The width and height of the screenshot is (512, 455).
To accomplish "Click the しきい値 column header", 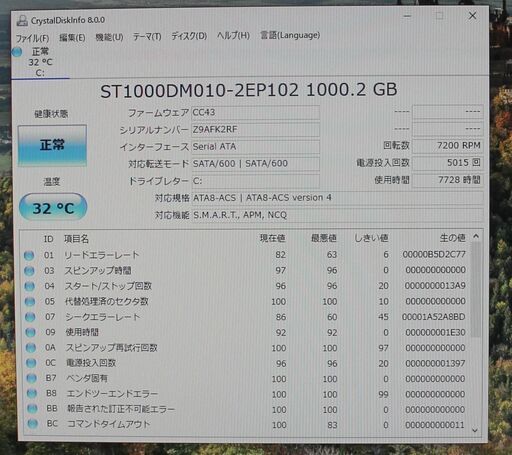I will (x=371, y=238).
